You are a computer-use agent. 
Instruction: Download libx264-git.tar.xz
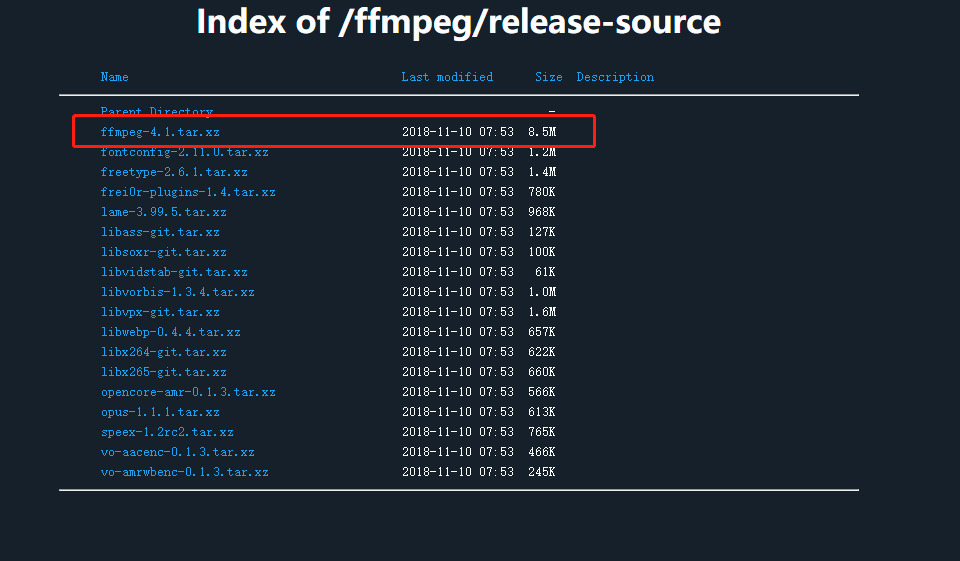[x=163, y=352]
